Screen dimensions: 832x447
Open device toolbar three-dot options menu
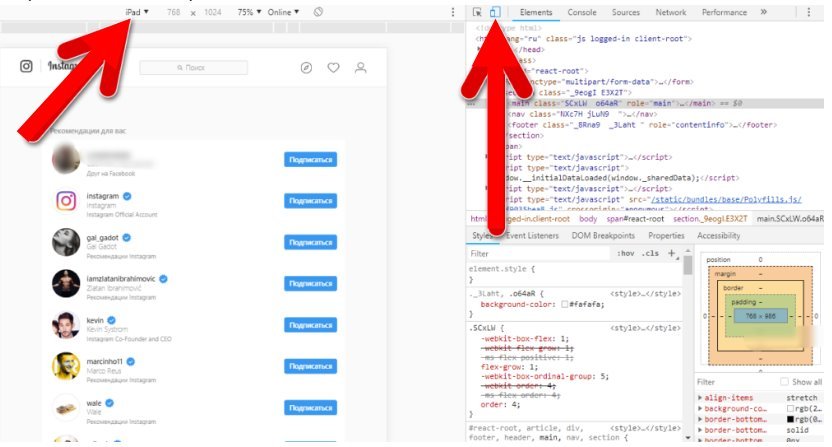(x=453, y=12)
